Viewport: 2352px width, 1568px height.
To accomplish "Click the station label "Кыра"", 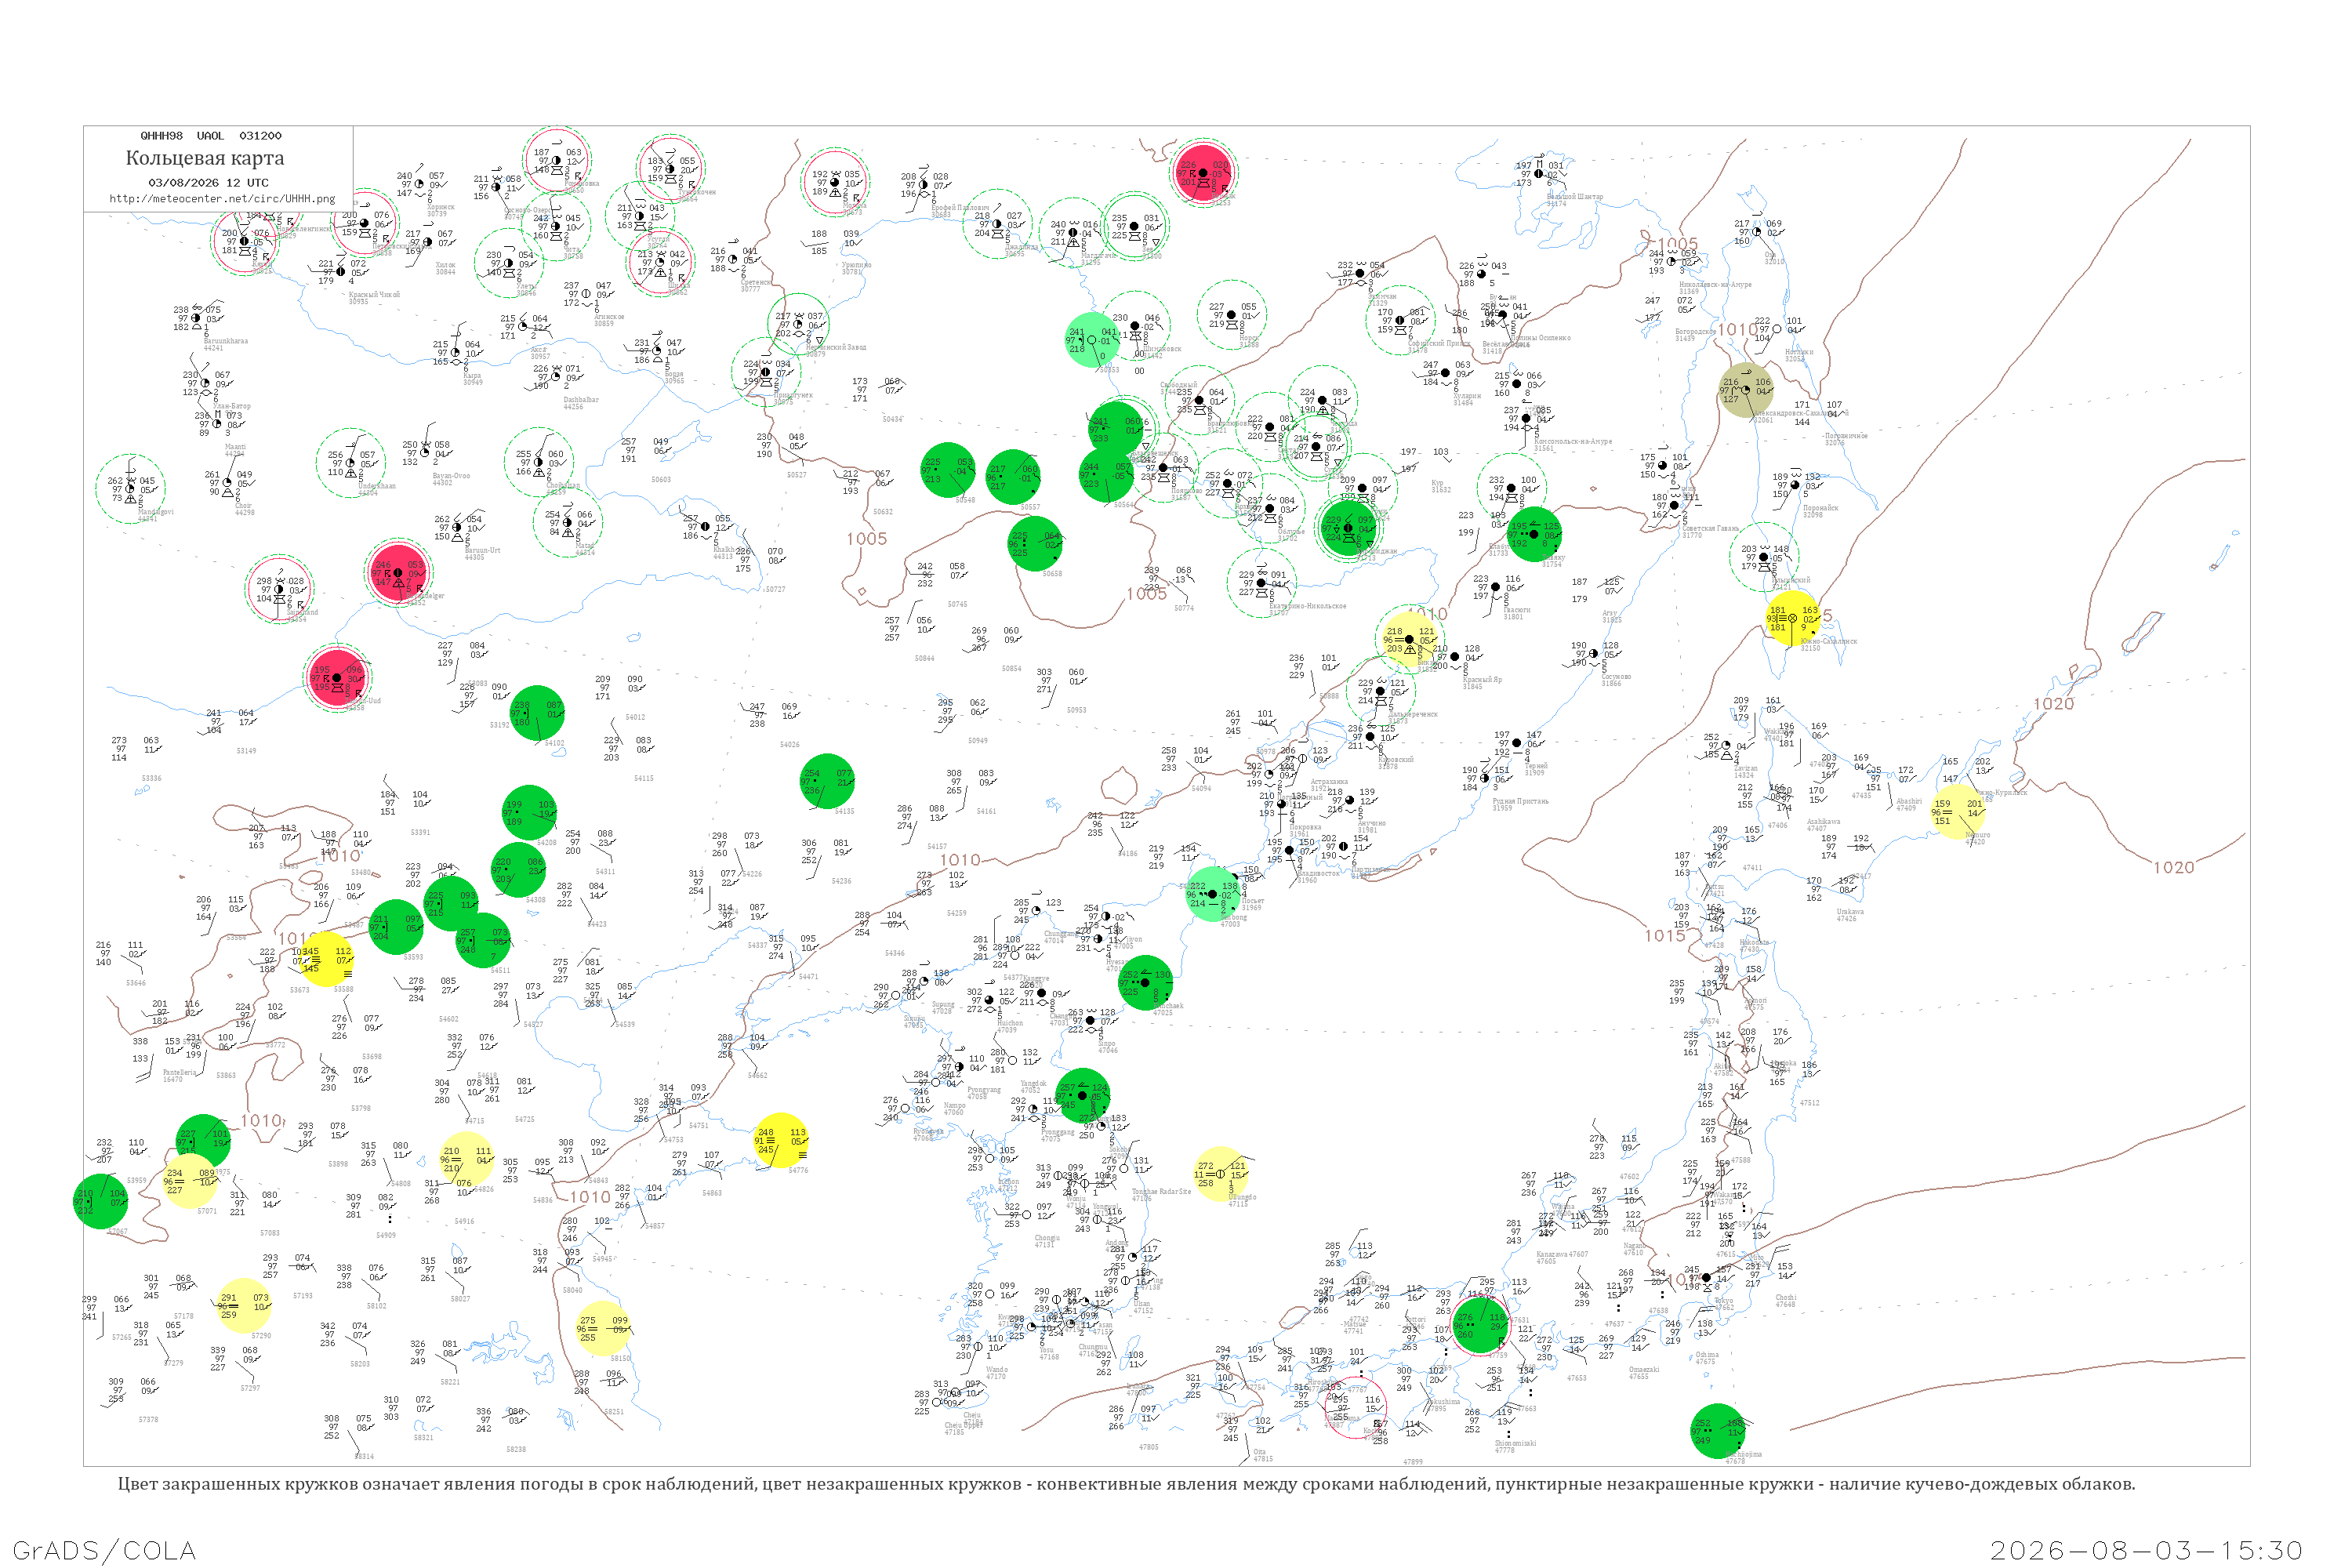I will coord(473,376).
